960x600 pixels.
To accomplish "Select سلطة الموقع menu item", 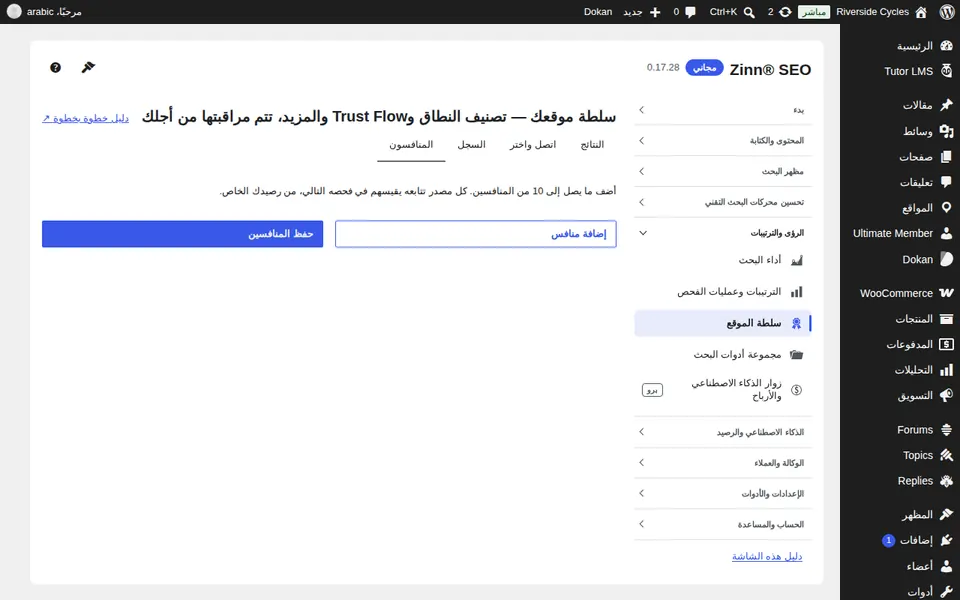I will tap(723, 323).
